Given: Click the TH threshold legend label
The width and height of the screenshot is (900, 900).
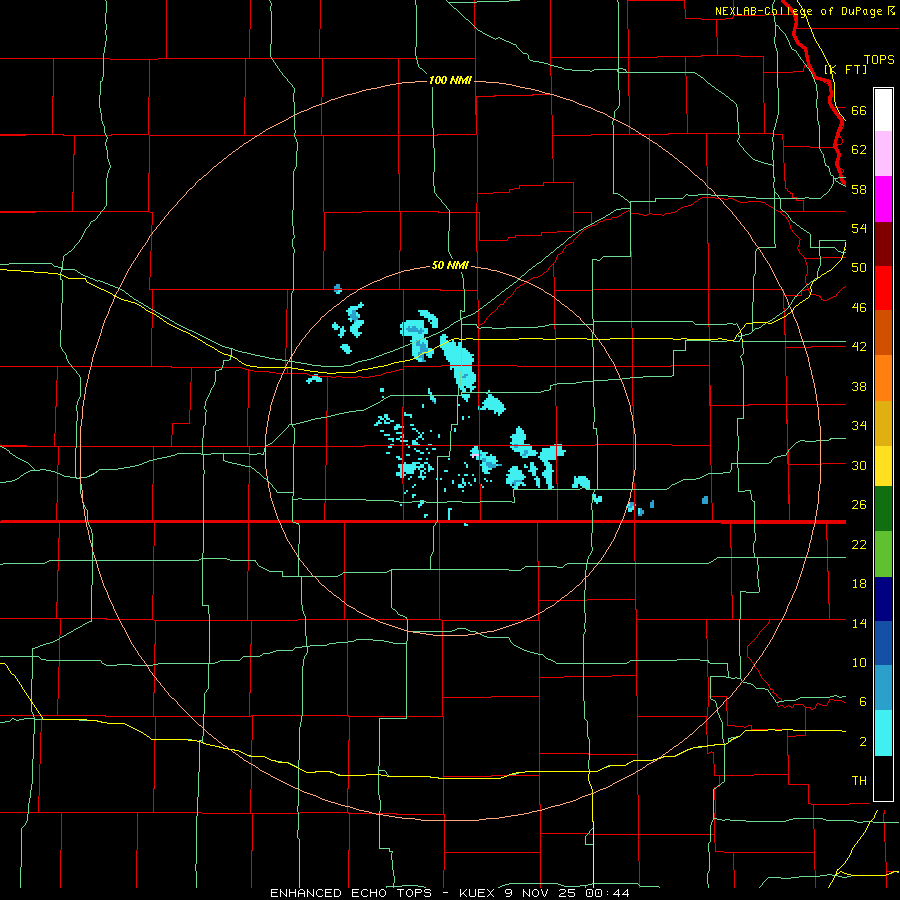Looking at the screenshot, I should click(859, 780).
